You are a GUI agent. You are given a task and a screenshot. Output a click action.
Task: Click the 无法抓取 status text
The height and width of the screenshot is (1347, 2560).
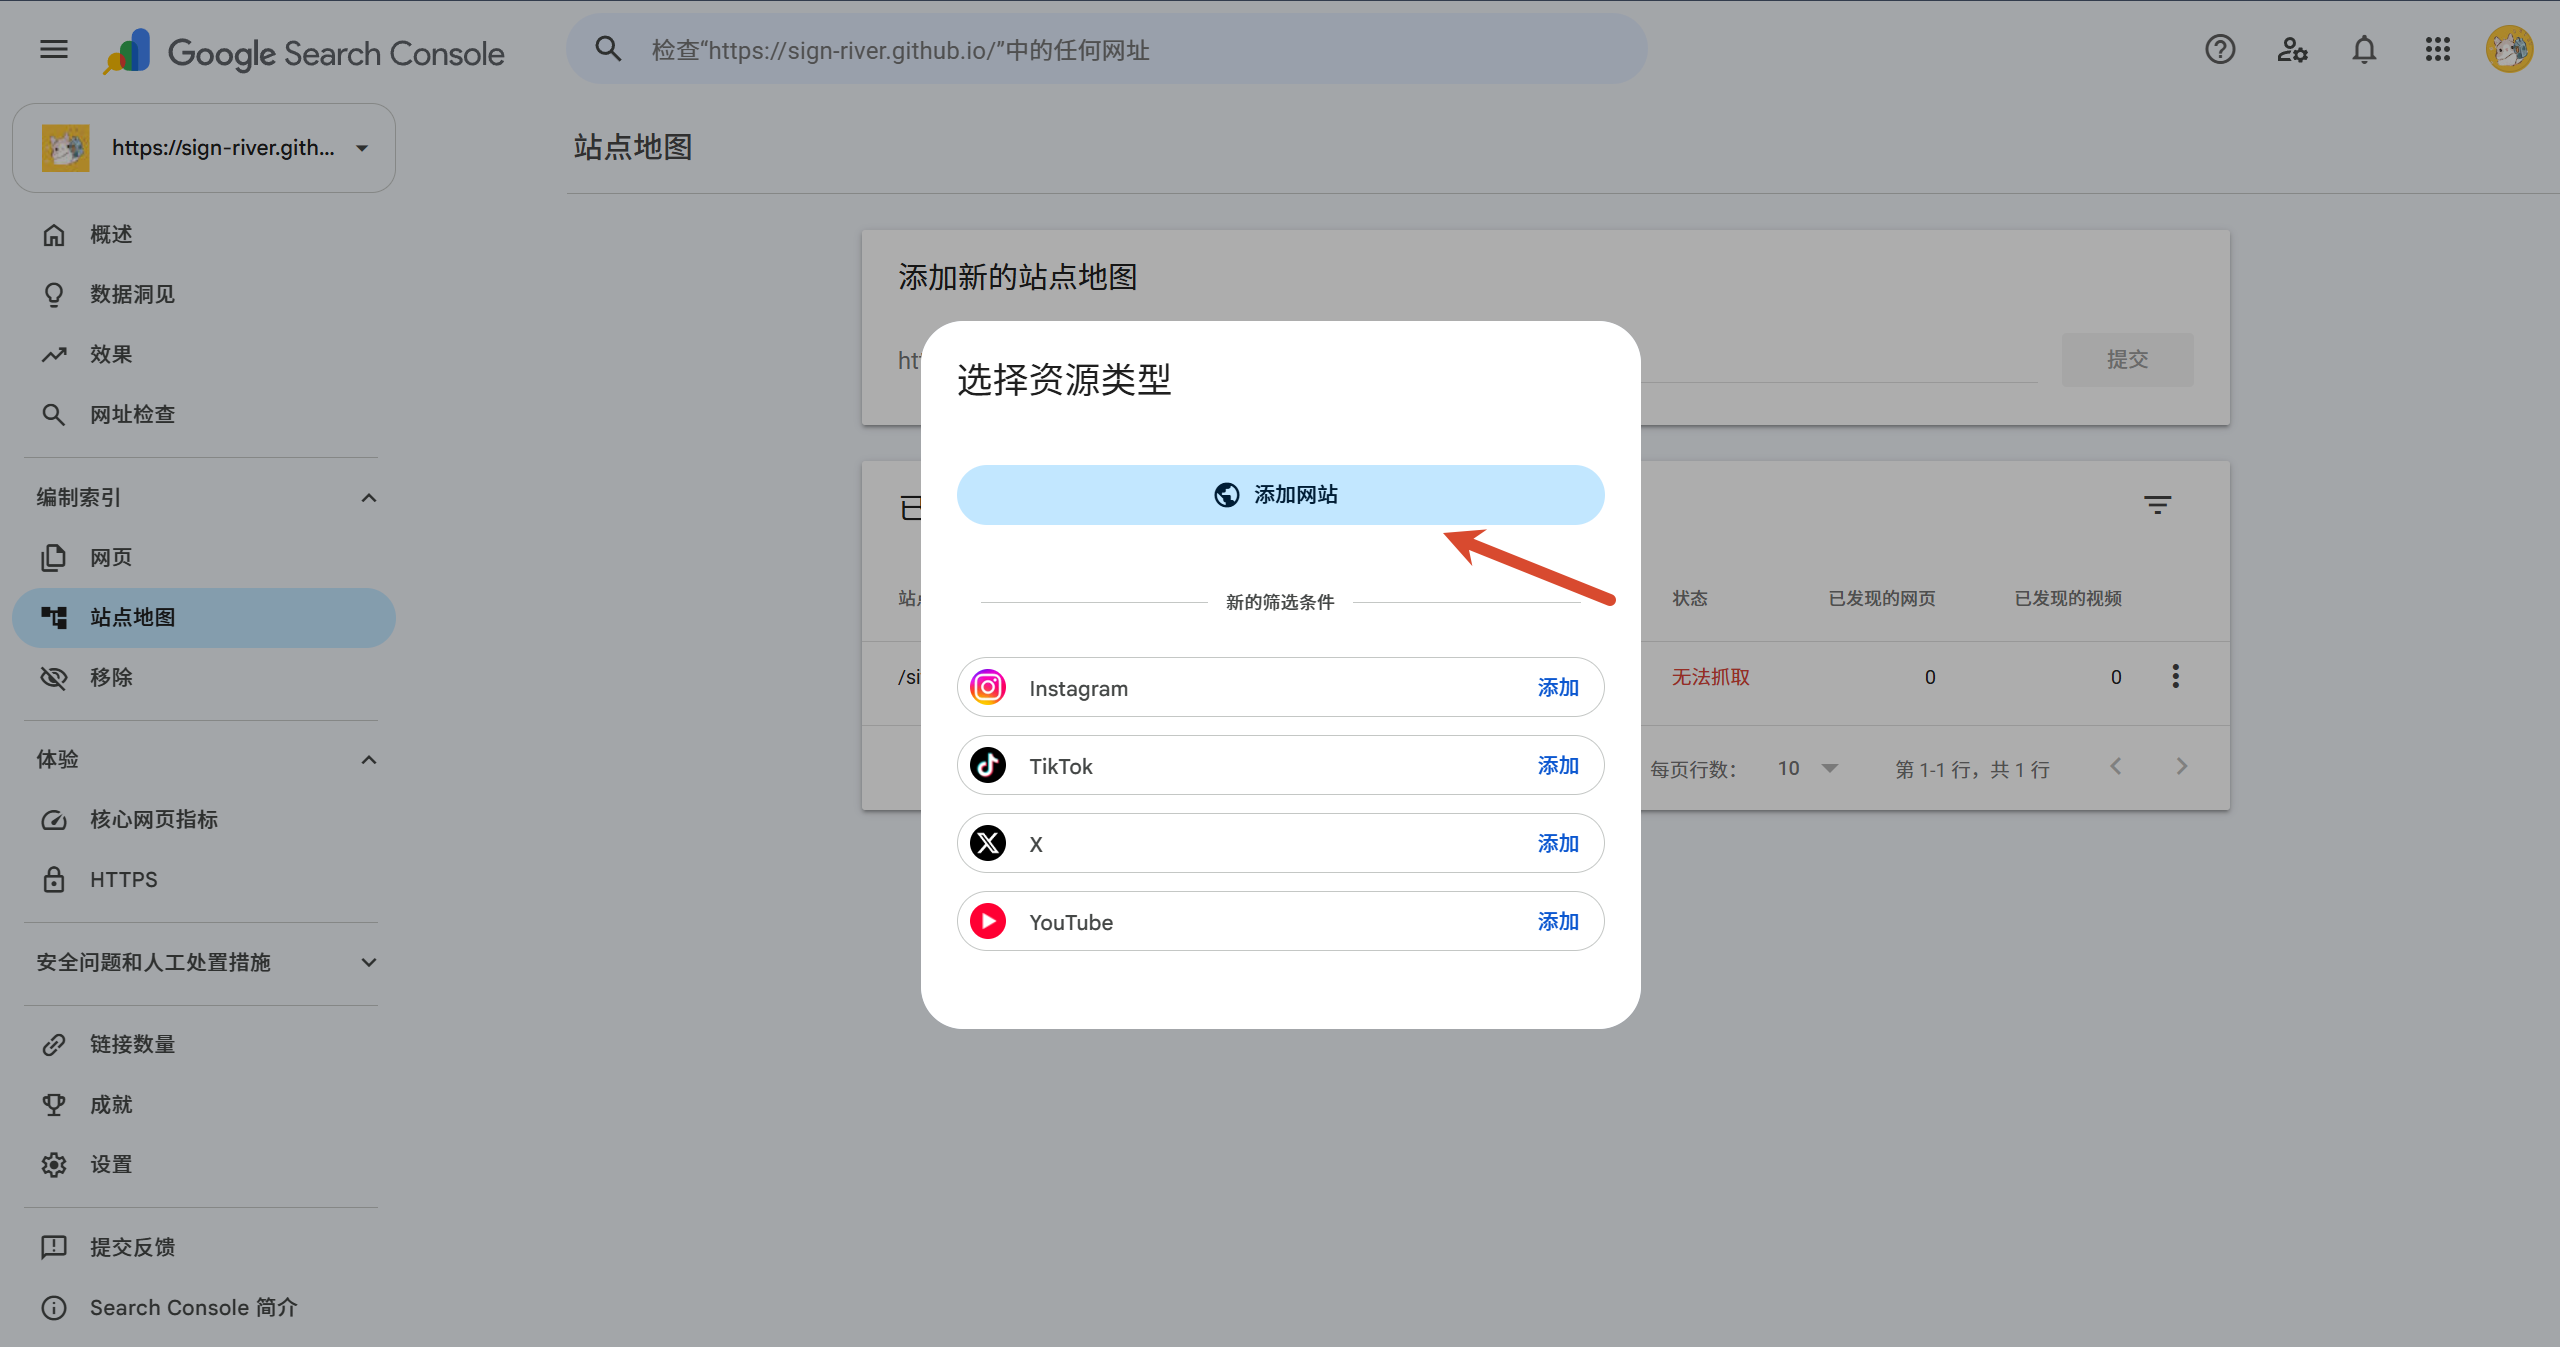(1710, 677)
